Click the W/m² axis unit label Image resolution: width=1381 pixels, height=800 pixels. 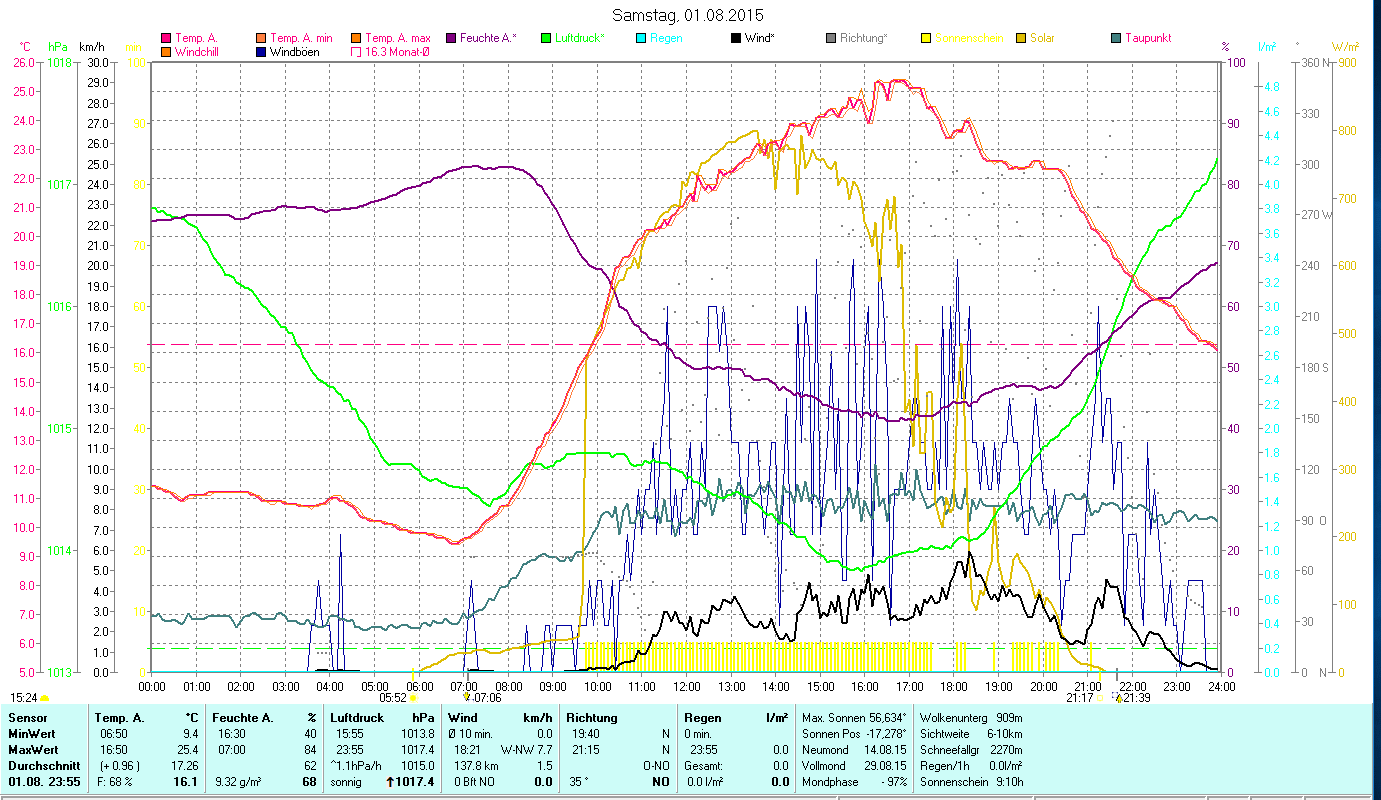1344,47
